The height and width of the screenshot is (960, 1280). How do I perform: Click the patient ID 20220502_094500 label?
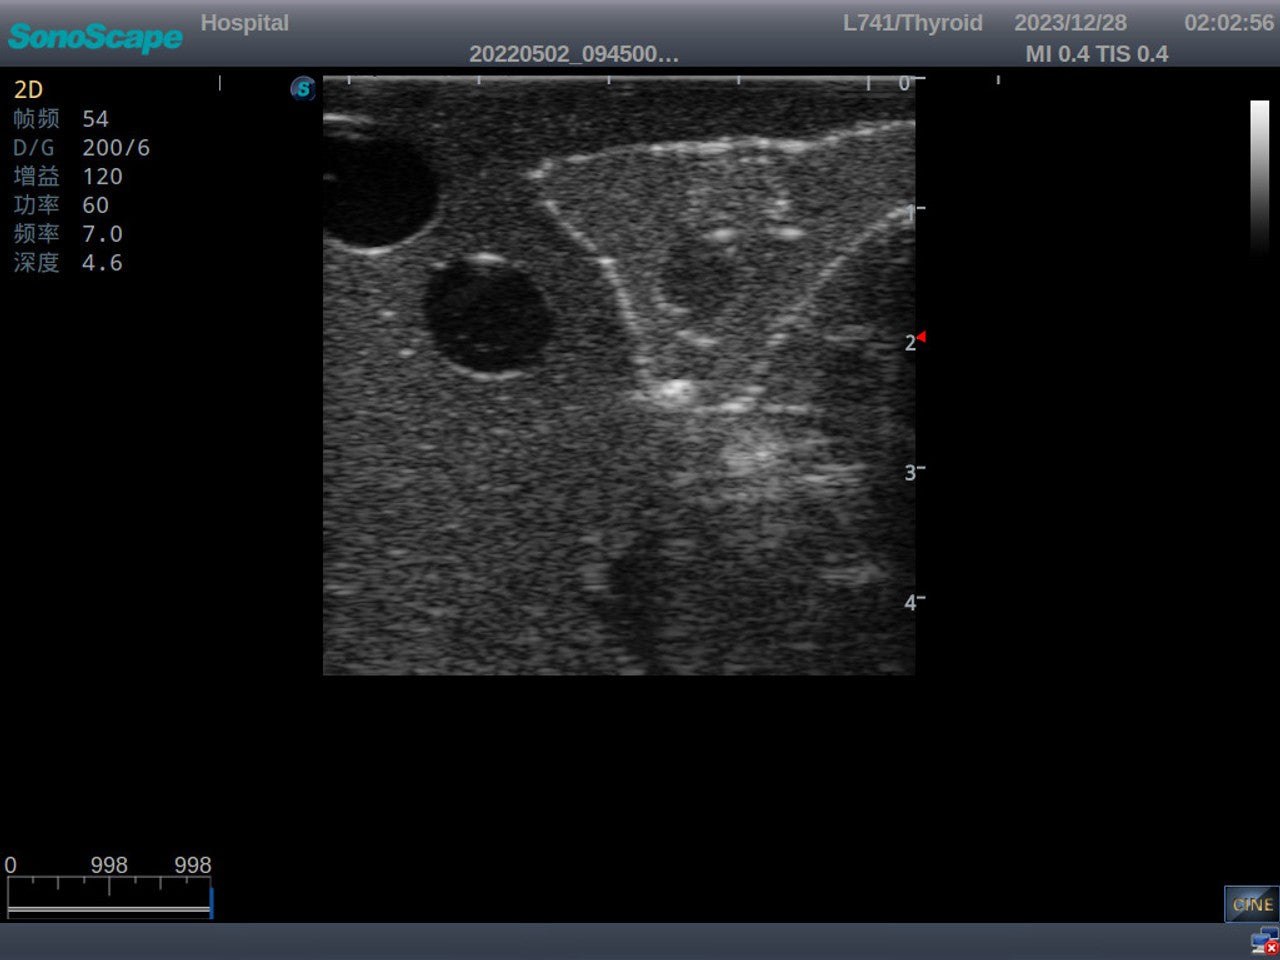[574, 55]
